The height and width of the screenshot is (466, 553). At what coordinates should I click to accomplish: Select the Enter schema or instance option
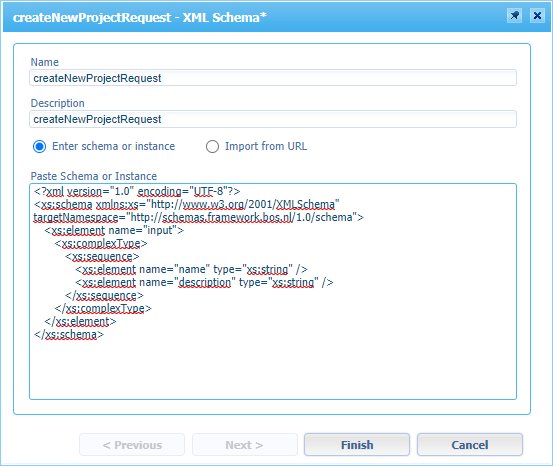pyautogui.click(x=40, y=146)
